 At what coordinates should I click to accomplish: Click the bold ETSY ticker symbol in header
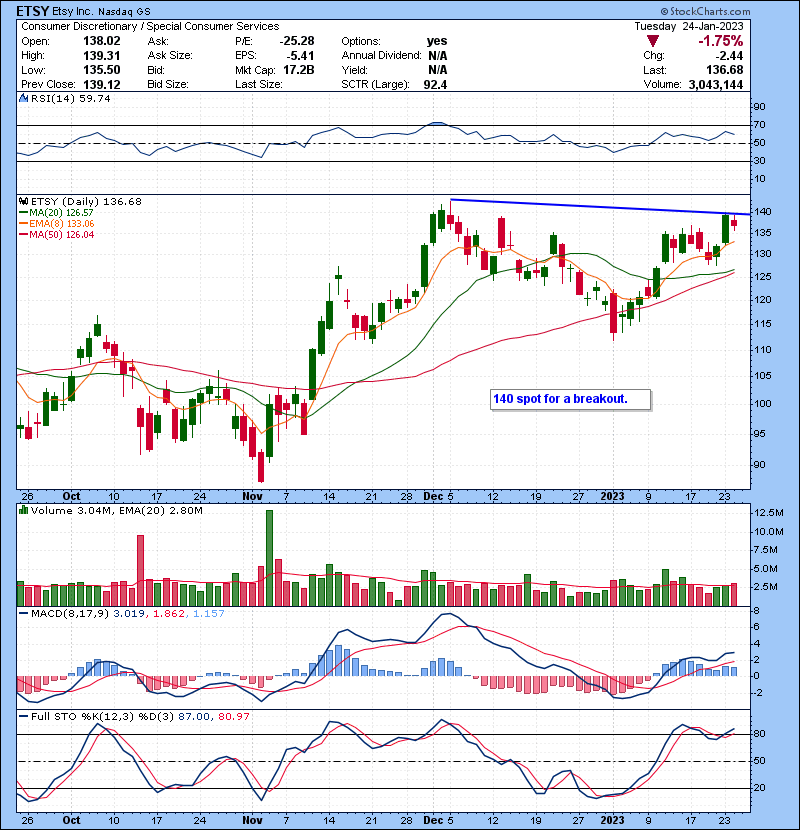pyautogui.click(x=33, y=11)
